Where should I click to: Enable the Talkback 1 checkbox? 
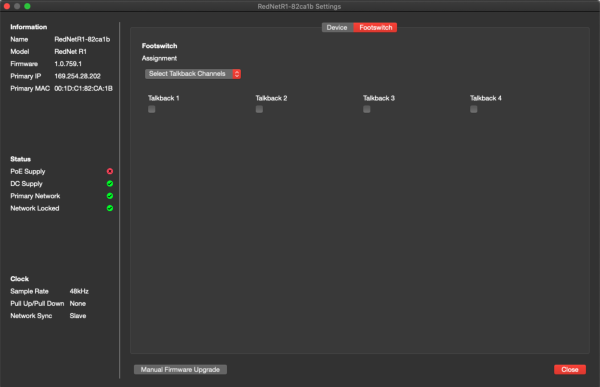[x=152, y=109]
